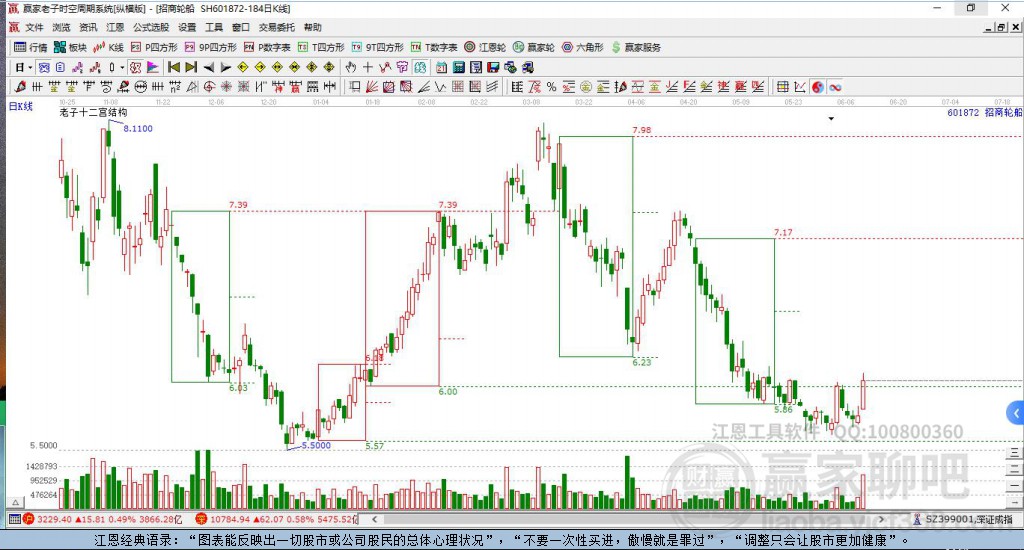The image size is (1024, 550).
Task: Expand the 日 period dropdown arrow
Action: (30, 67)
